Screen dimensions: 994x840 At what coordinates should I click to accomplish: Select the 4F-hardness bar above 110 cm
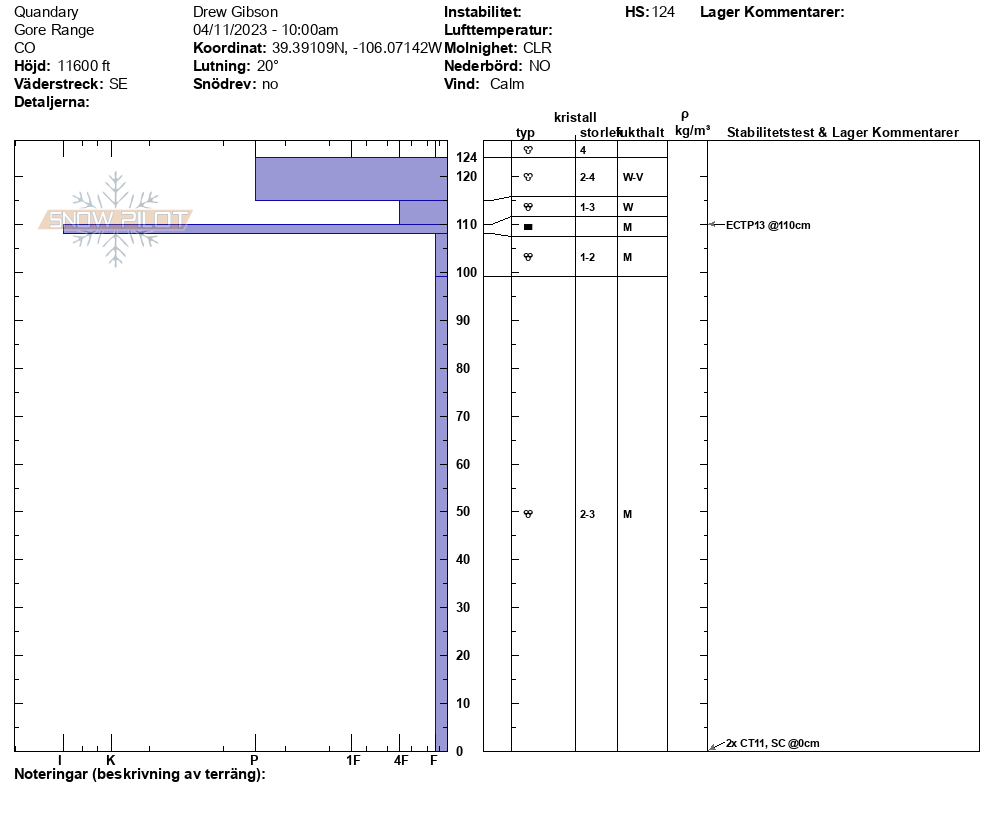tap(423, 212)
